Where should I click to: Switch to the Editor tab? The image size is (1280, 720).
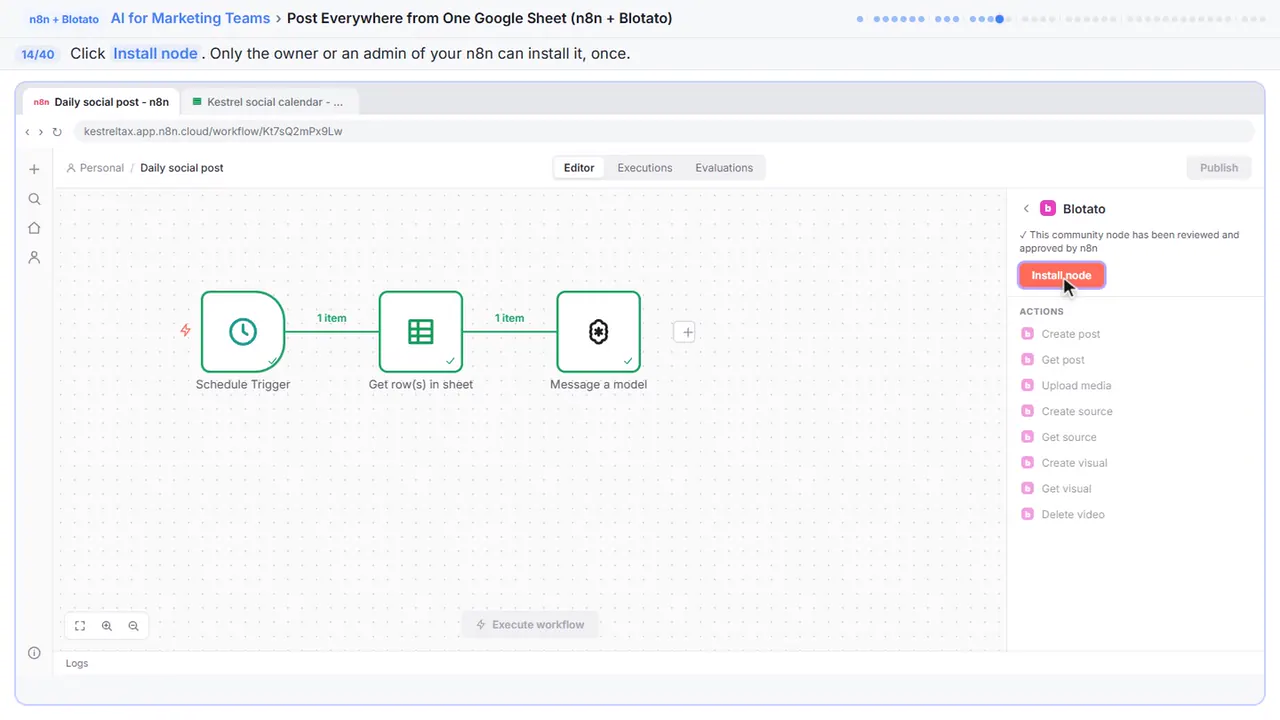[x=579, y=168]
